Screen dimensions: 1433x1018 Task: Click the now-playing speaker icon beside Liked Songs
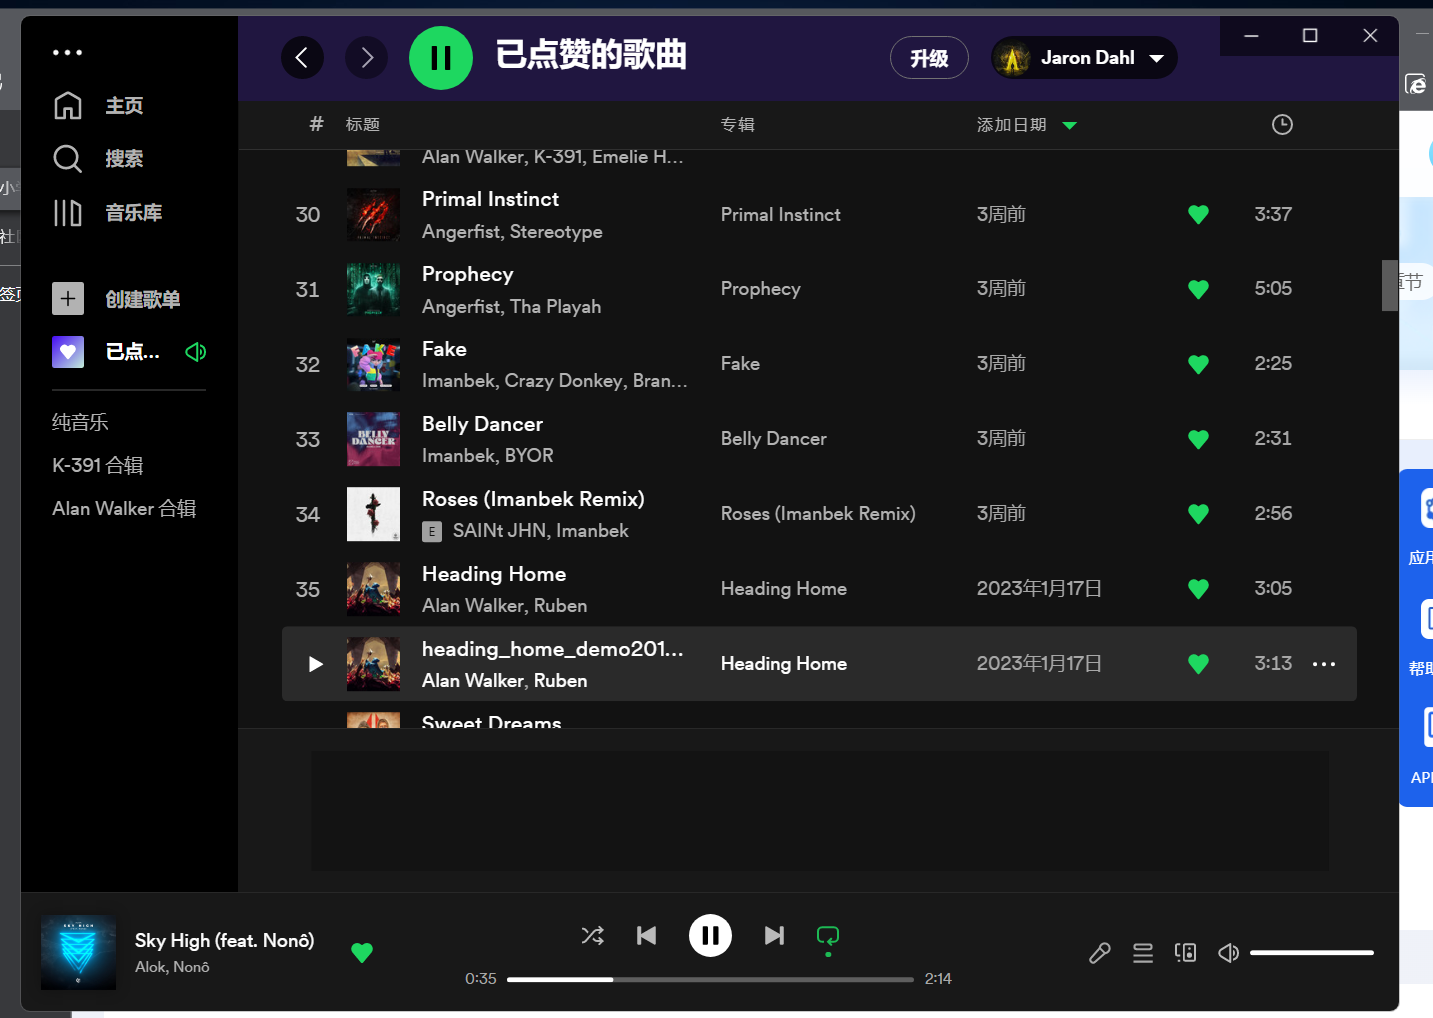(196, 351)
